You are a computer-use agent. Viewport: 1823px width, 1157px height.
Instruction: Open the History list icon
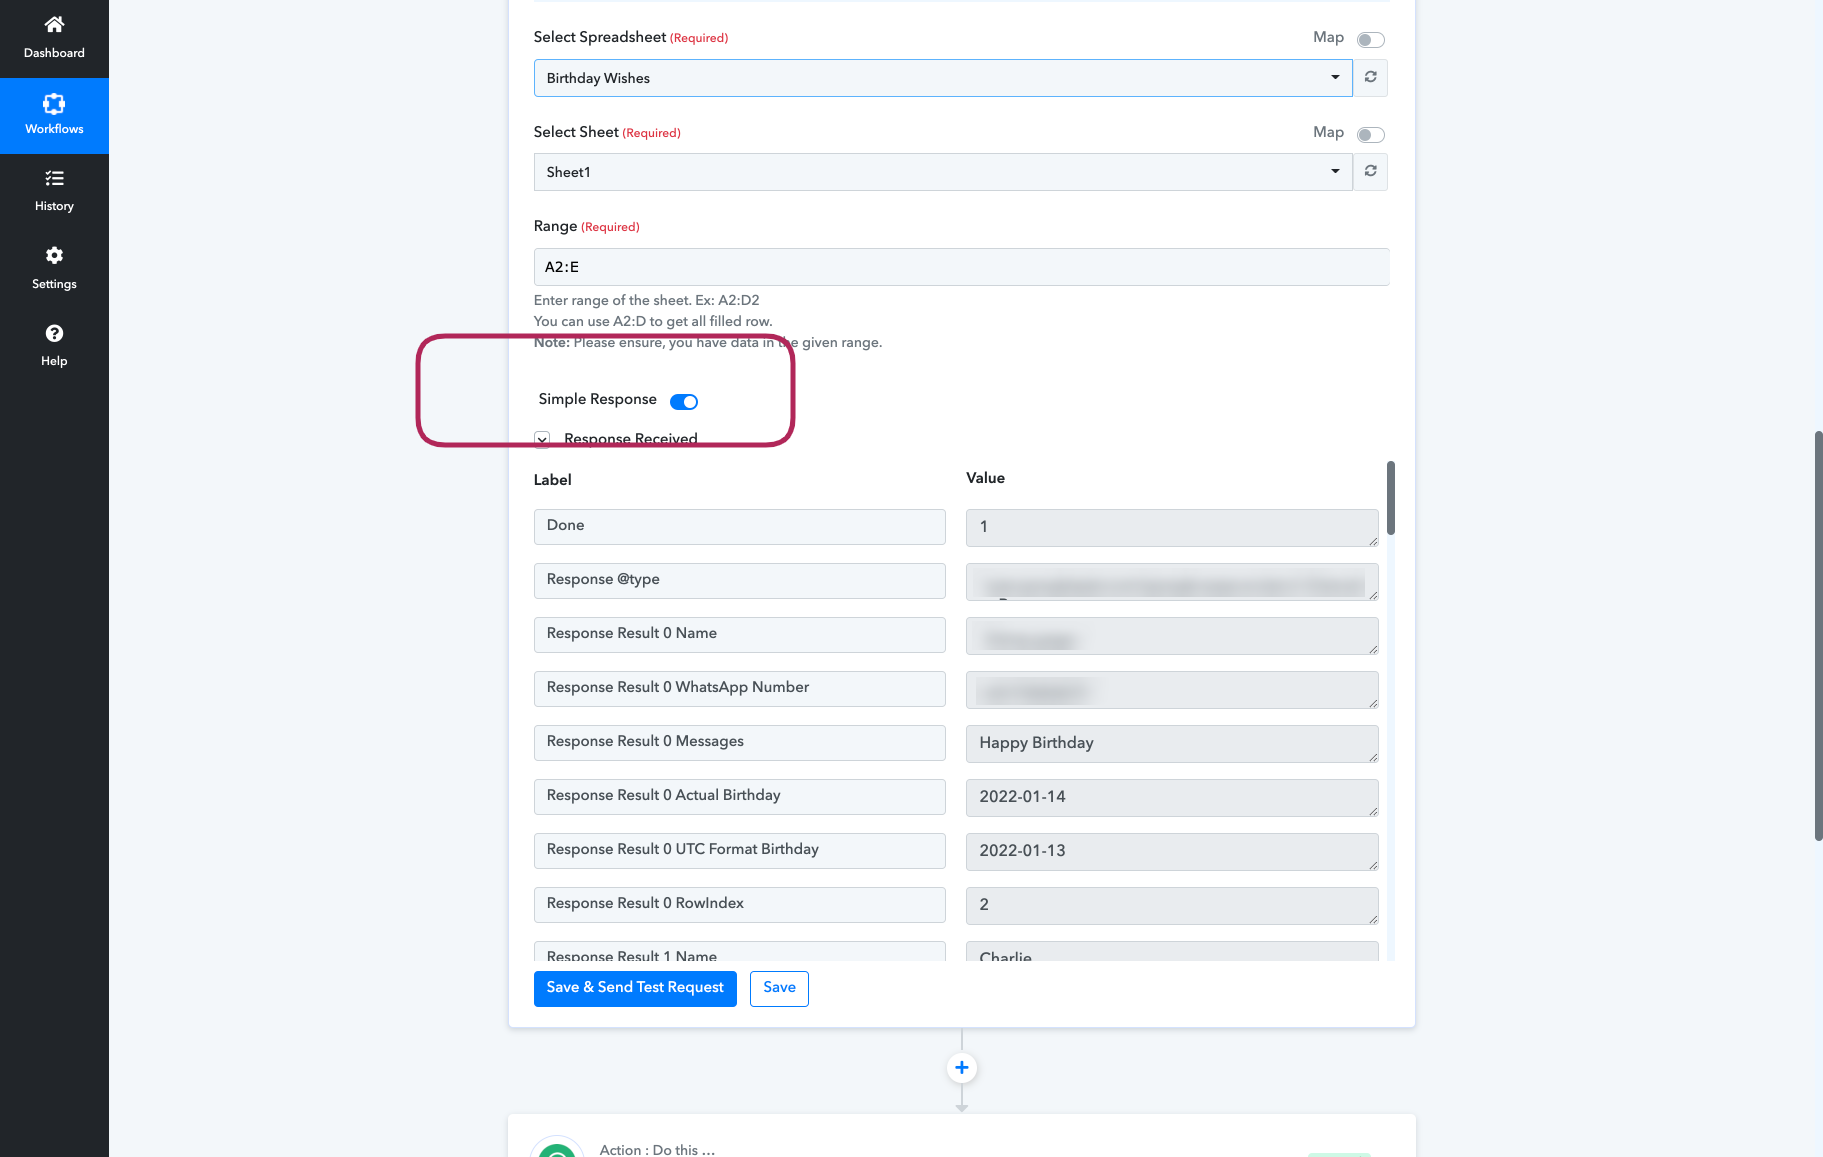coord(54,178)
